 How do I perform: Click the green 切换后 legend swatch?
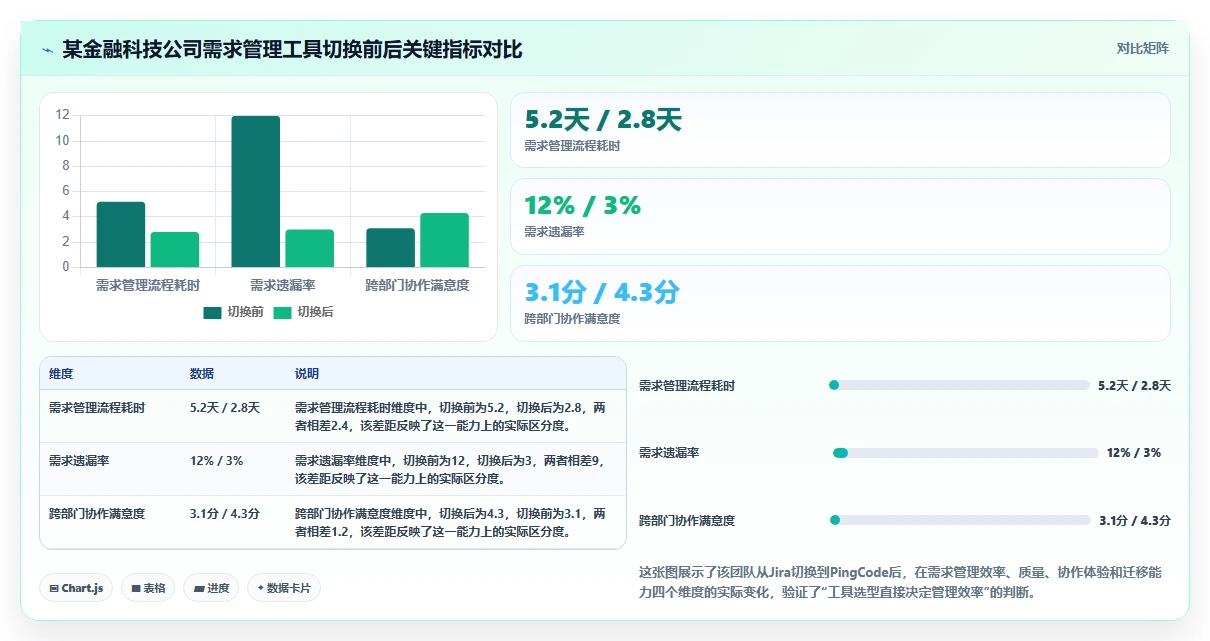282,312
